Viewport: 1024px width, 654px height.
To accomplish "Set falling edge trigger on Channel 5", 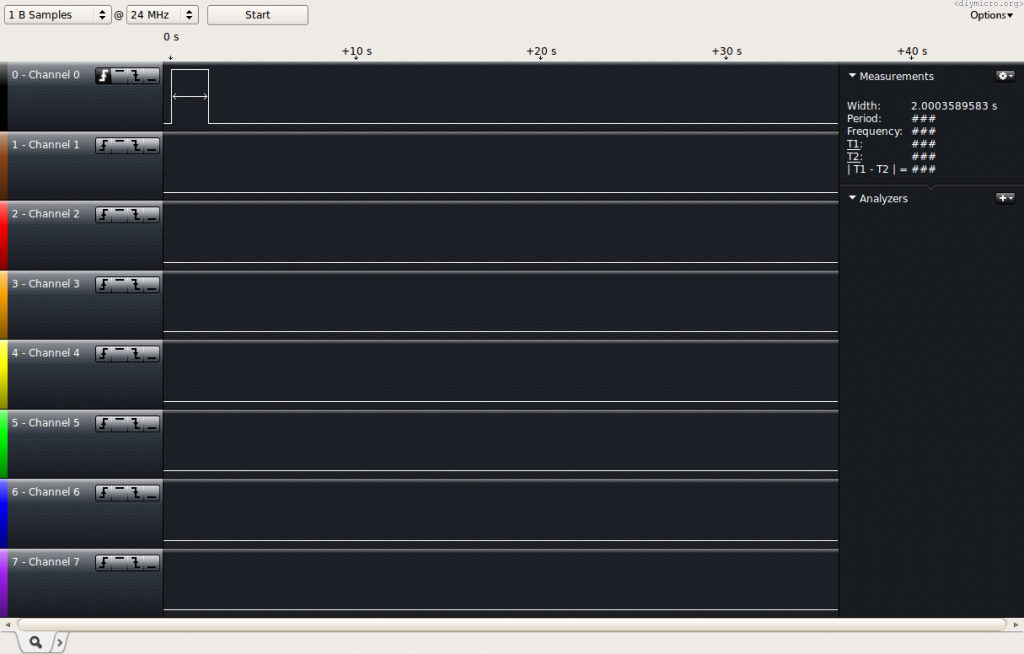I will (135, 424).
